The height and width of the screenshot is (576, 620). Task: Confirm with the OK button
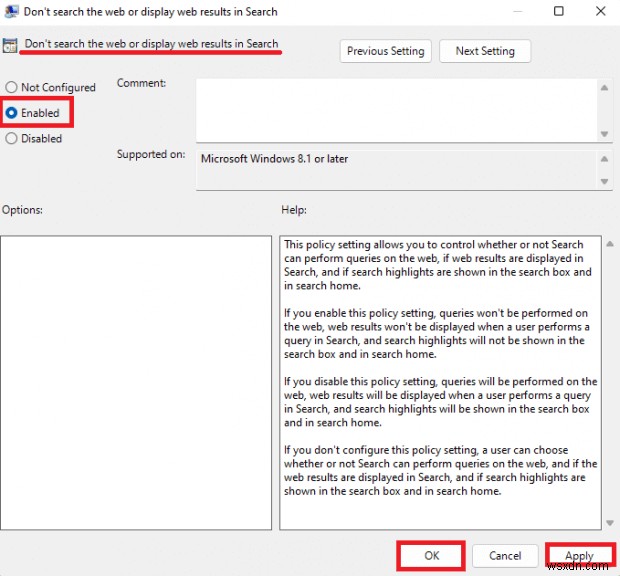coord(431,555)
